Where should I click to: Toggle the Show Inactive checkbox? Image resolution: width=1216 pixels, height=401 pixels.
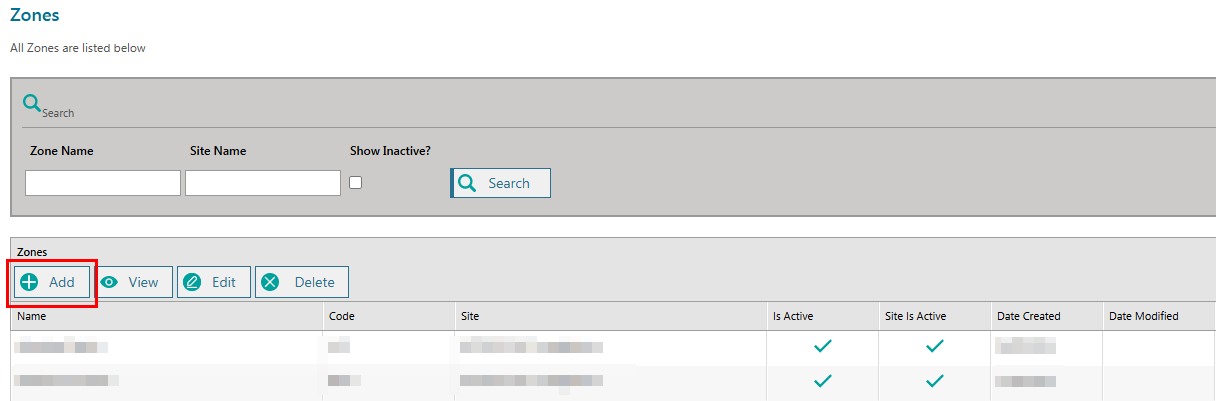tap(355, 182)
